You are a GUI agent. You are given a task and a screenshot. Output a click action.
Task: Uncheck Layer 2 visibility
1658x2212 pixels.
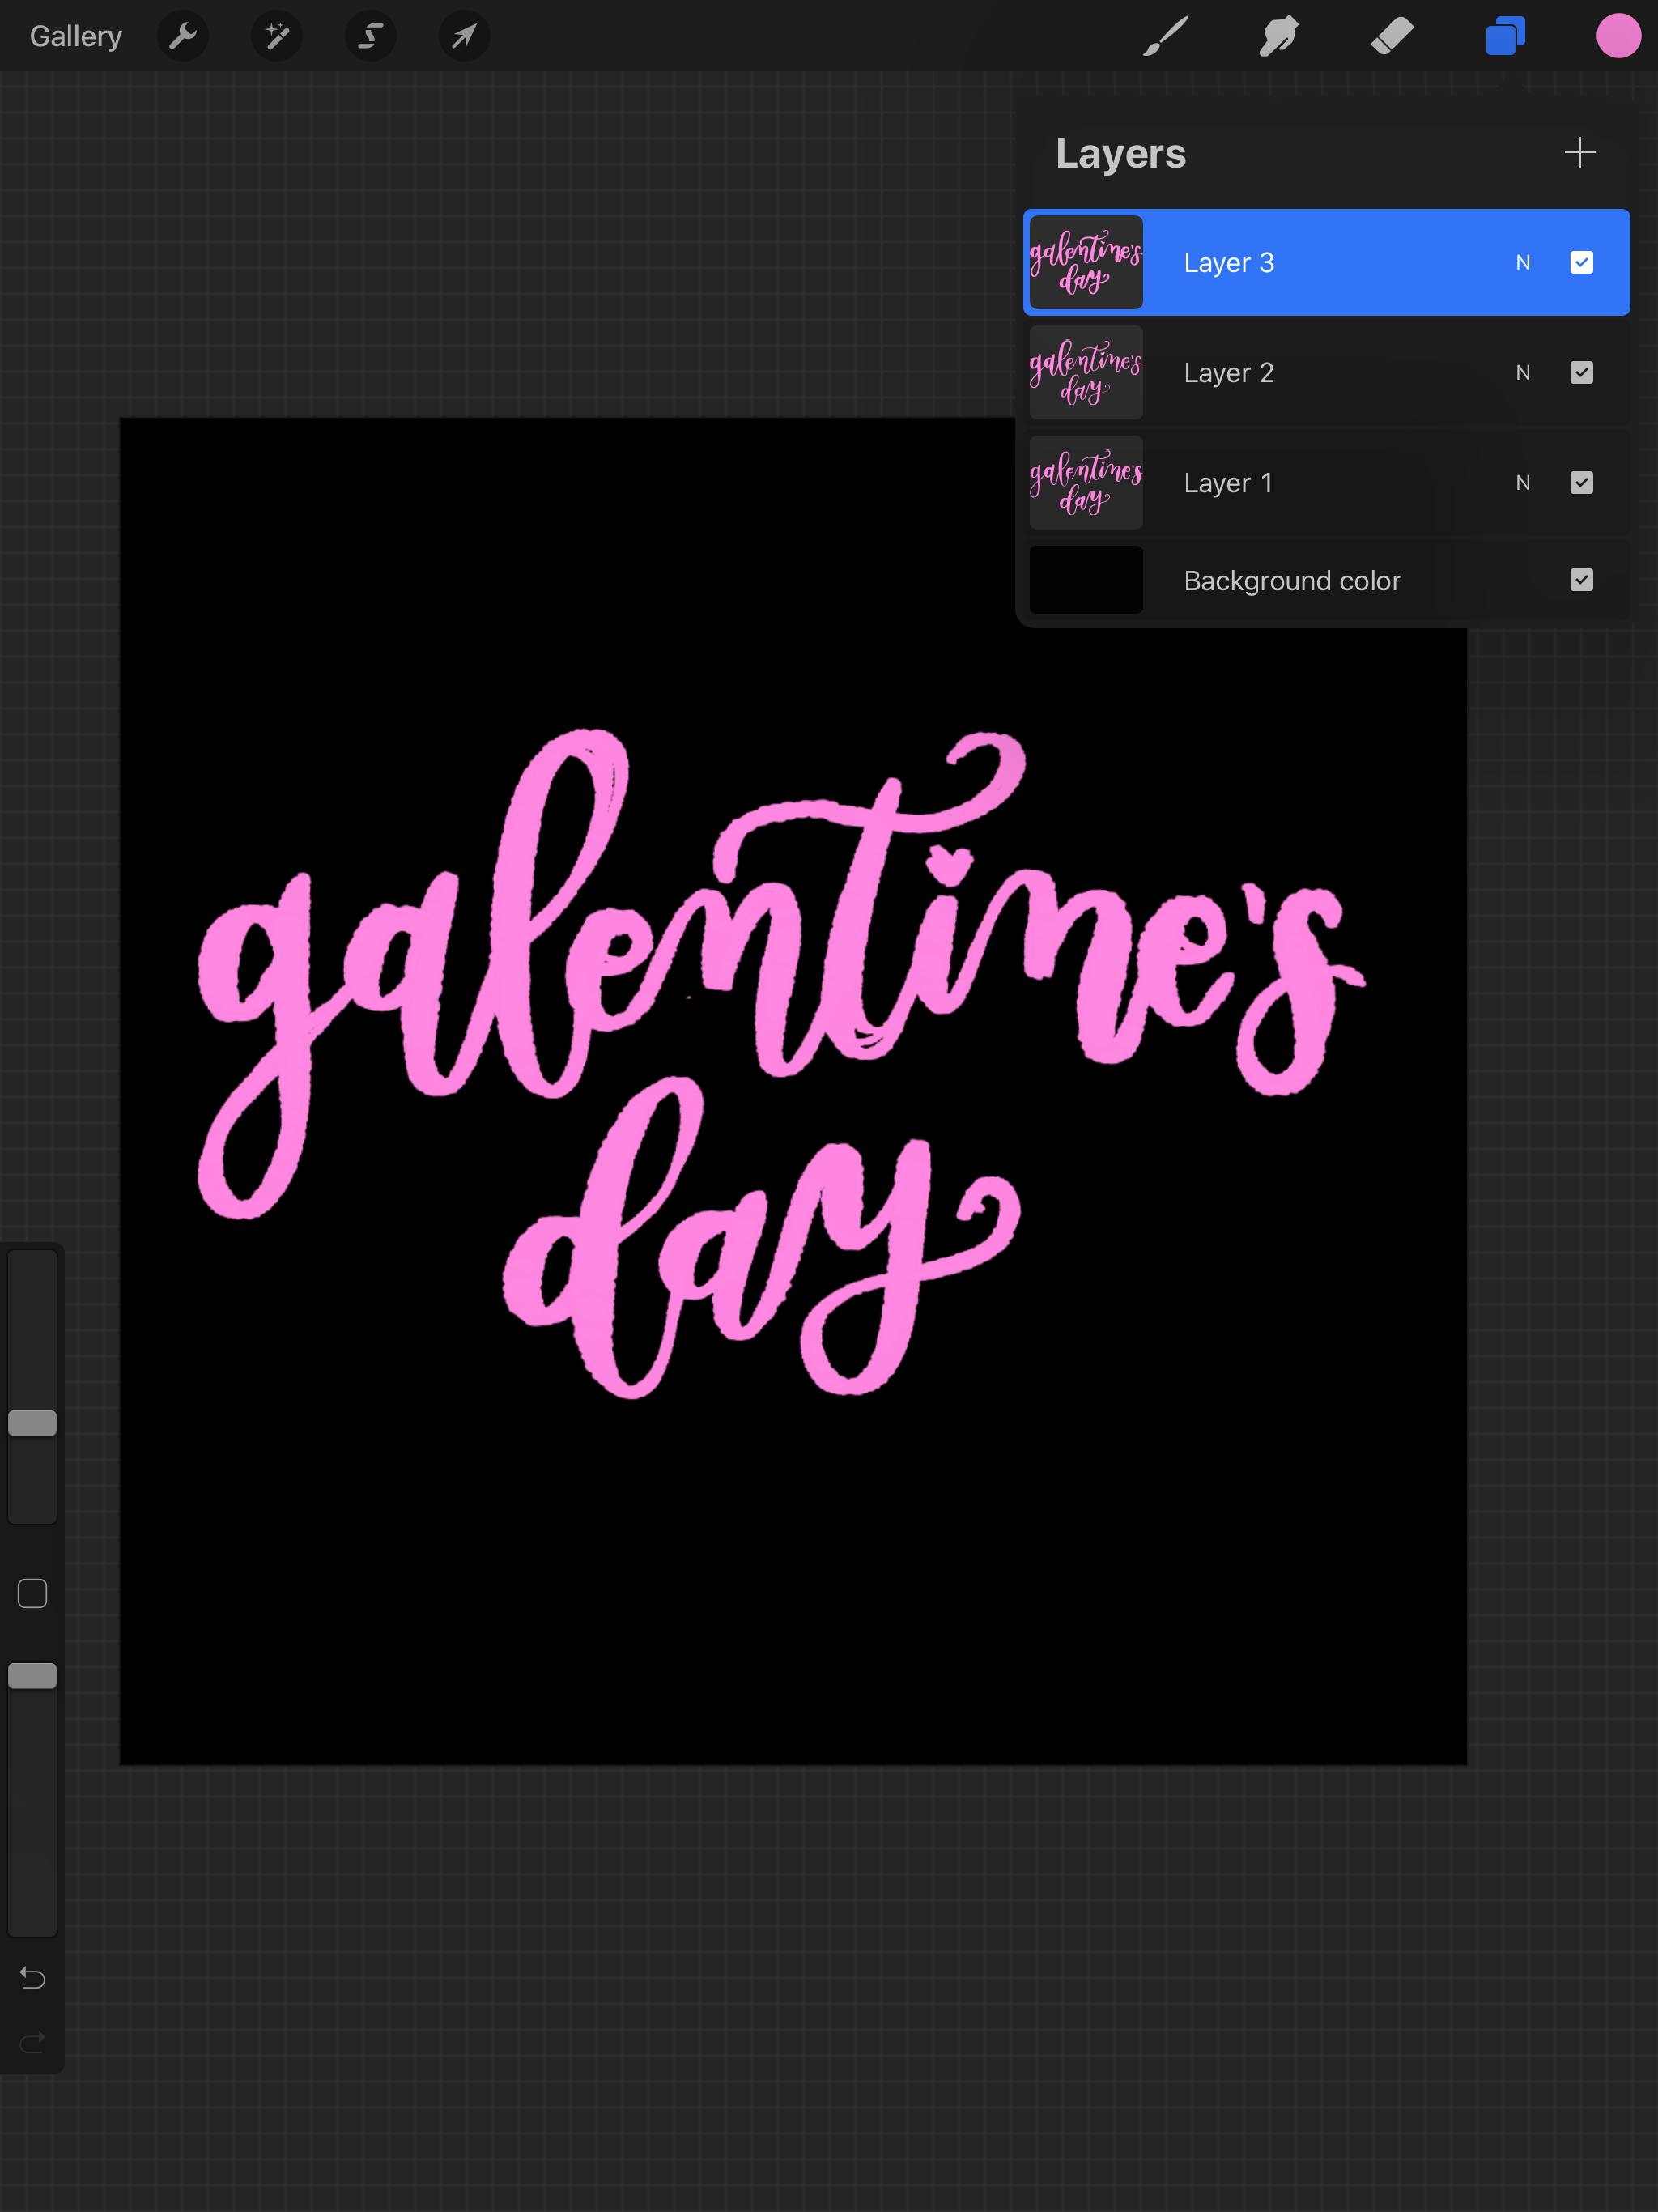click(x=1581, y=373)
